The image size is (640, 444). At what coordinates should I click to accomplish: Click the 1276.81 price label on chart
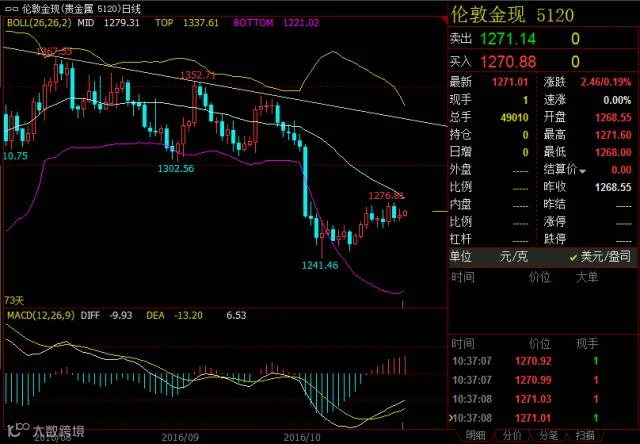[387, 196]
